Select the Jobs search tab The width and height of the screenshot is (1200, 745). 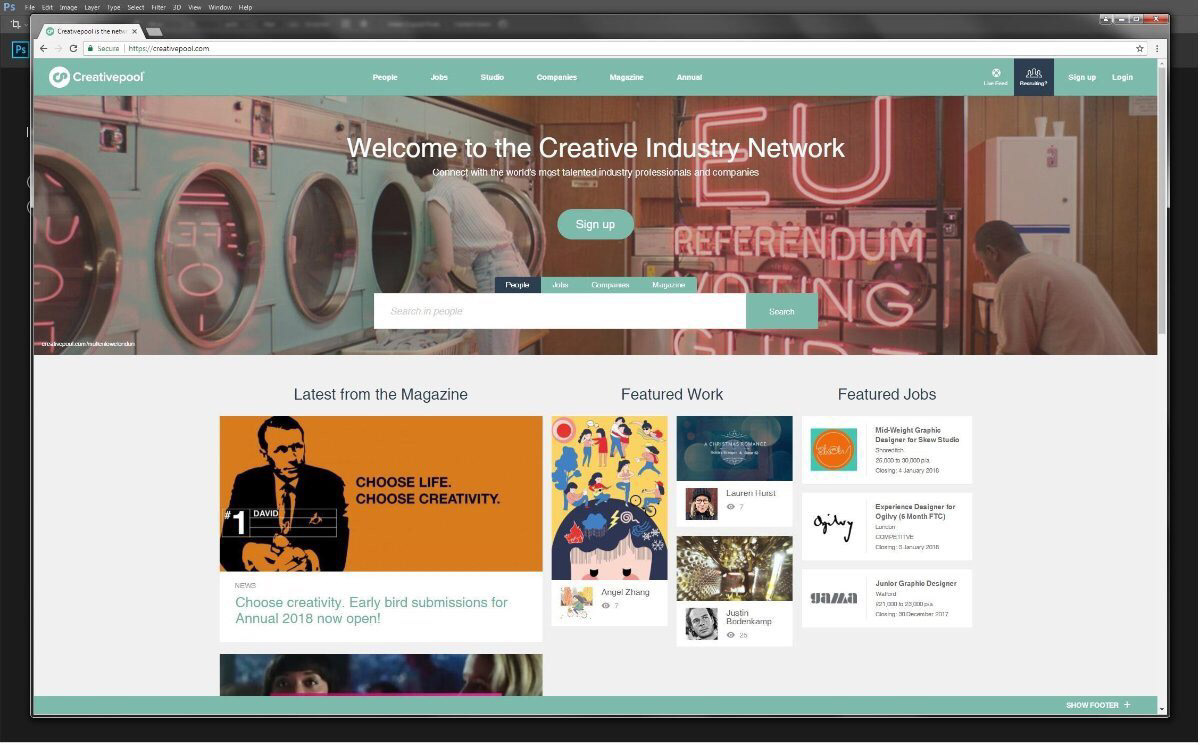click(560, 285)
